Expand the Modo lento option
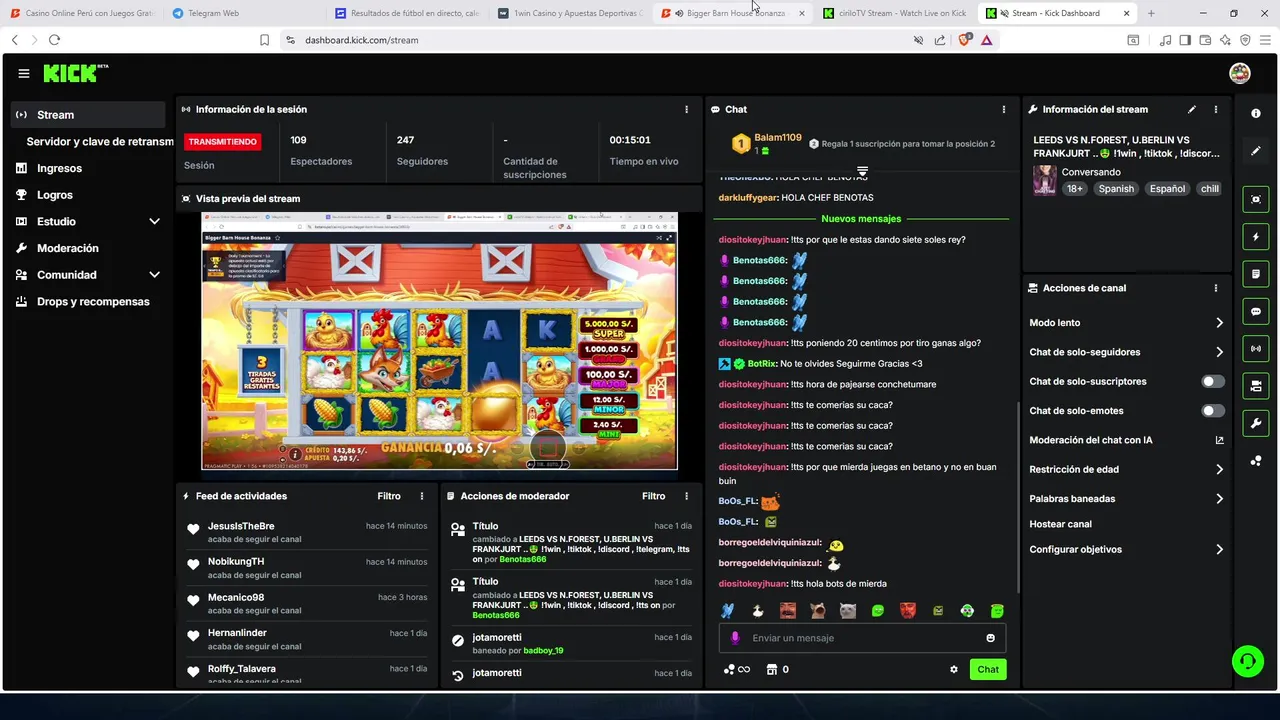 coord(1126,323)
